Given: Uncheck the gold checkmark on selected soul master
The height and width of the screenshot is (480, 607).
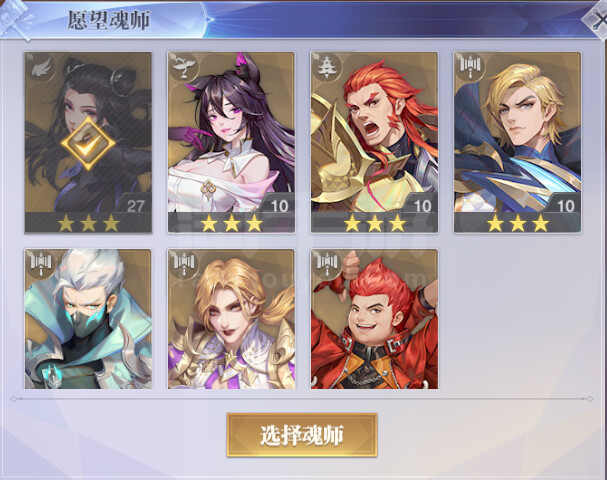Looking at the screenshot, I should pos(88,143).
